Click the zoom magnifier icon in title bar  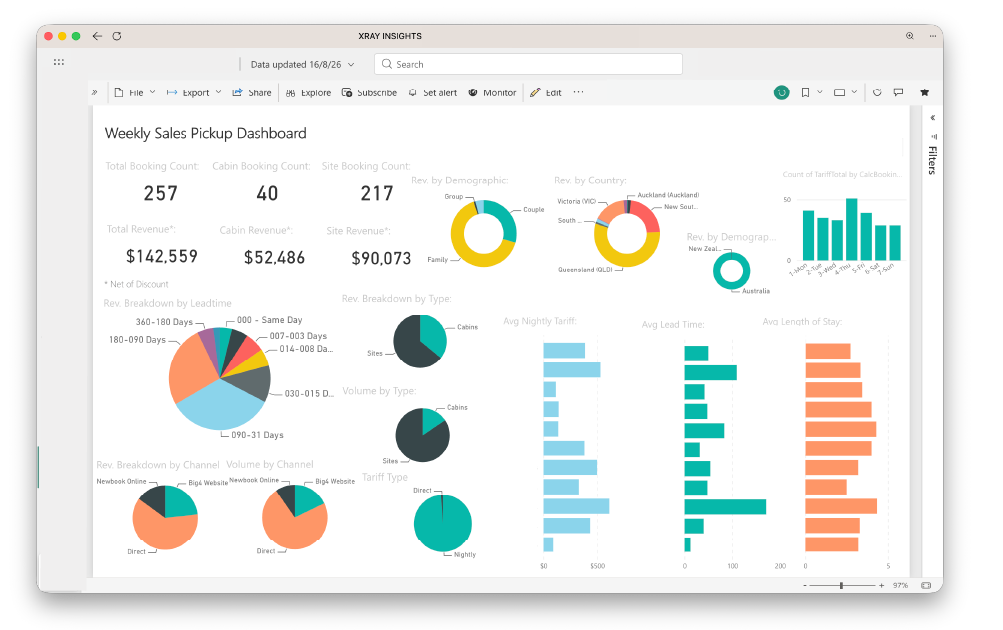click(x=909, y=36)
